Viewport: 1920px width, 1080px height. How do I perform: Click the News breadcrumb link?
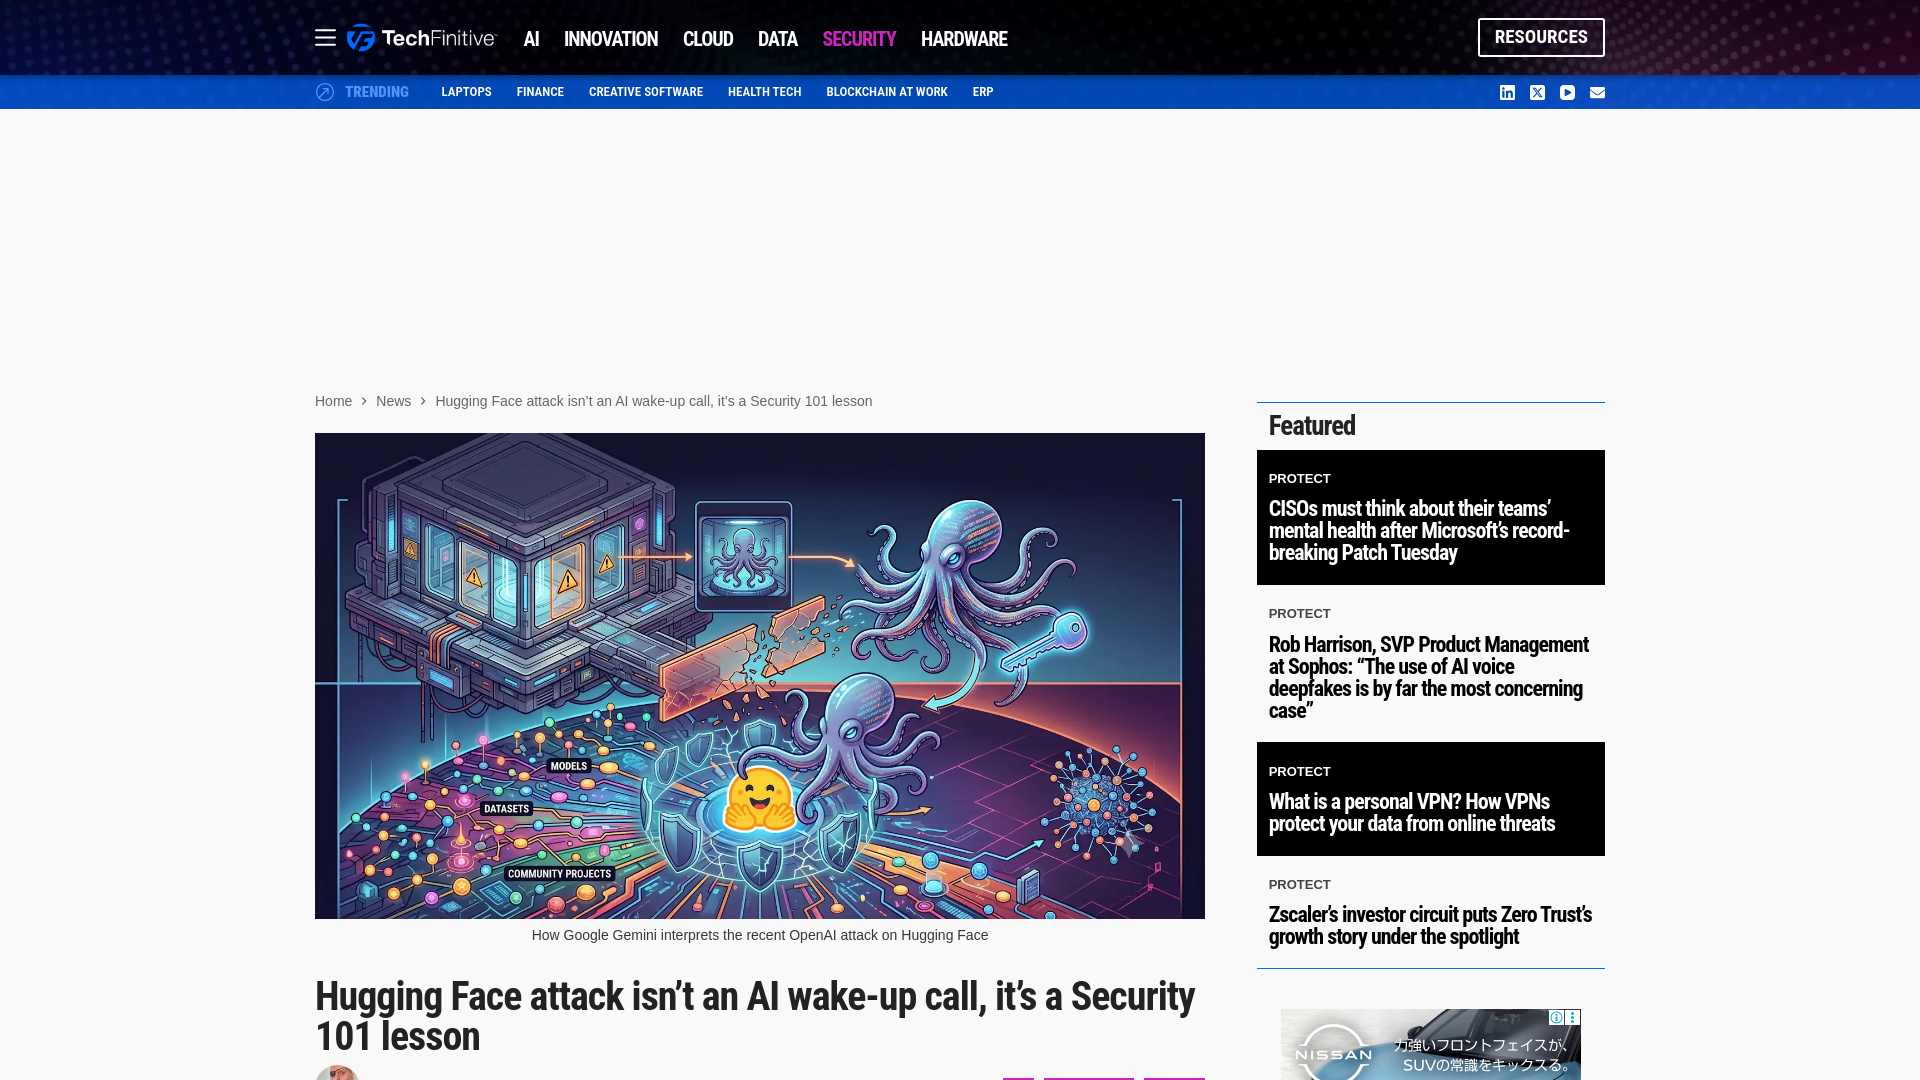393,401
